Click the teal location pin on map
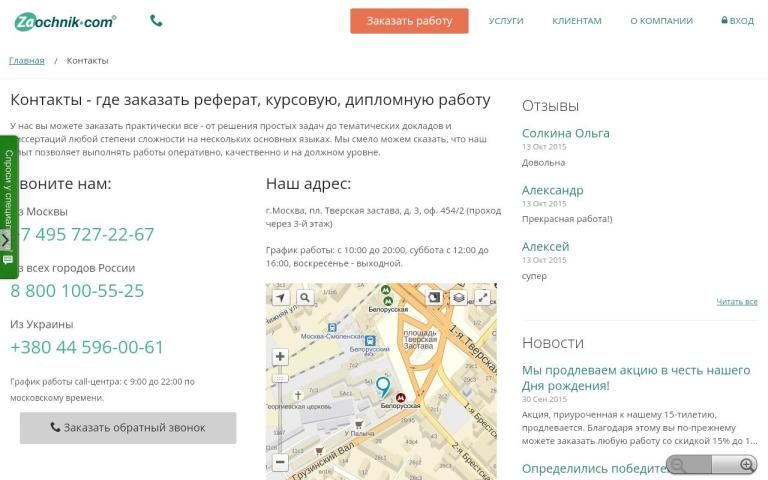 [x=383, y=387]
